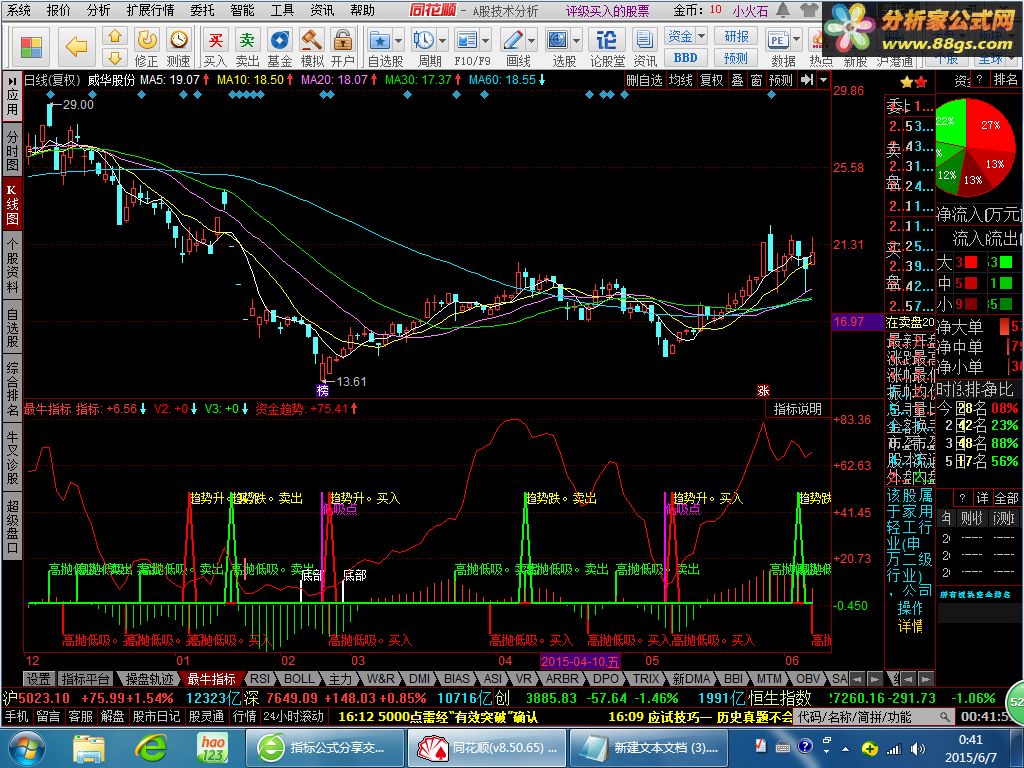Open 新建文本文档 in Windows taskbar
The height and width of the screenshot is (768, 1024).
tap(650, 747)
